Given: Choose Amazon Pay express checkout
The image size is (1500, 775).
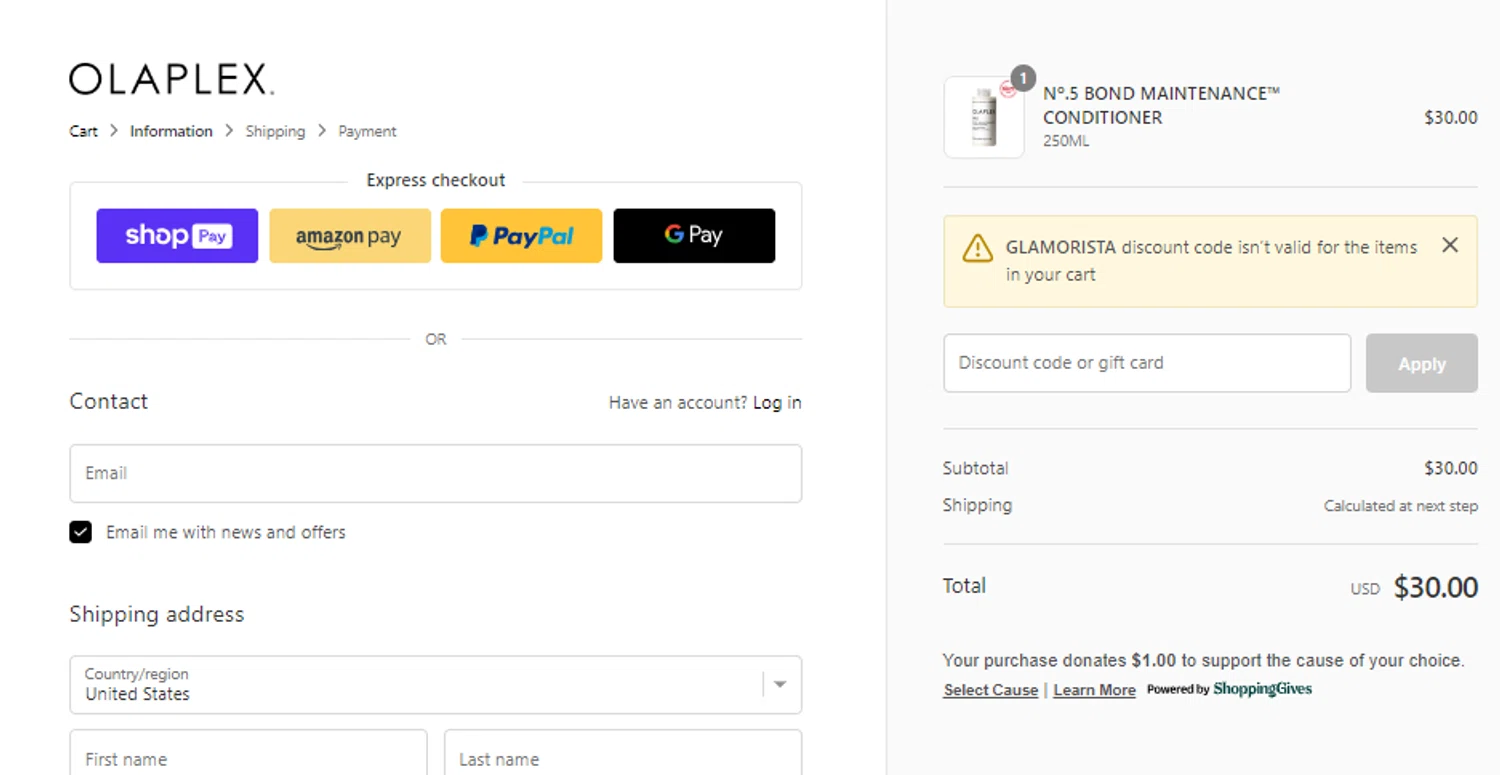Looking at the screenshot, I should 350,236.
